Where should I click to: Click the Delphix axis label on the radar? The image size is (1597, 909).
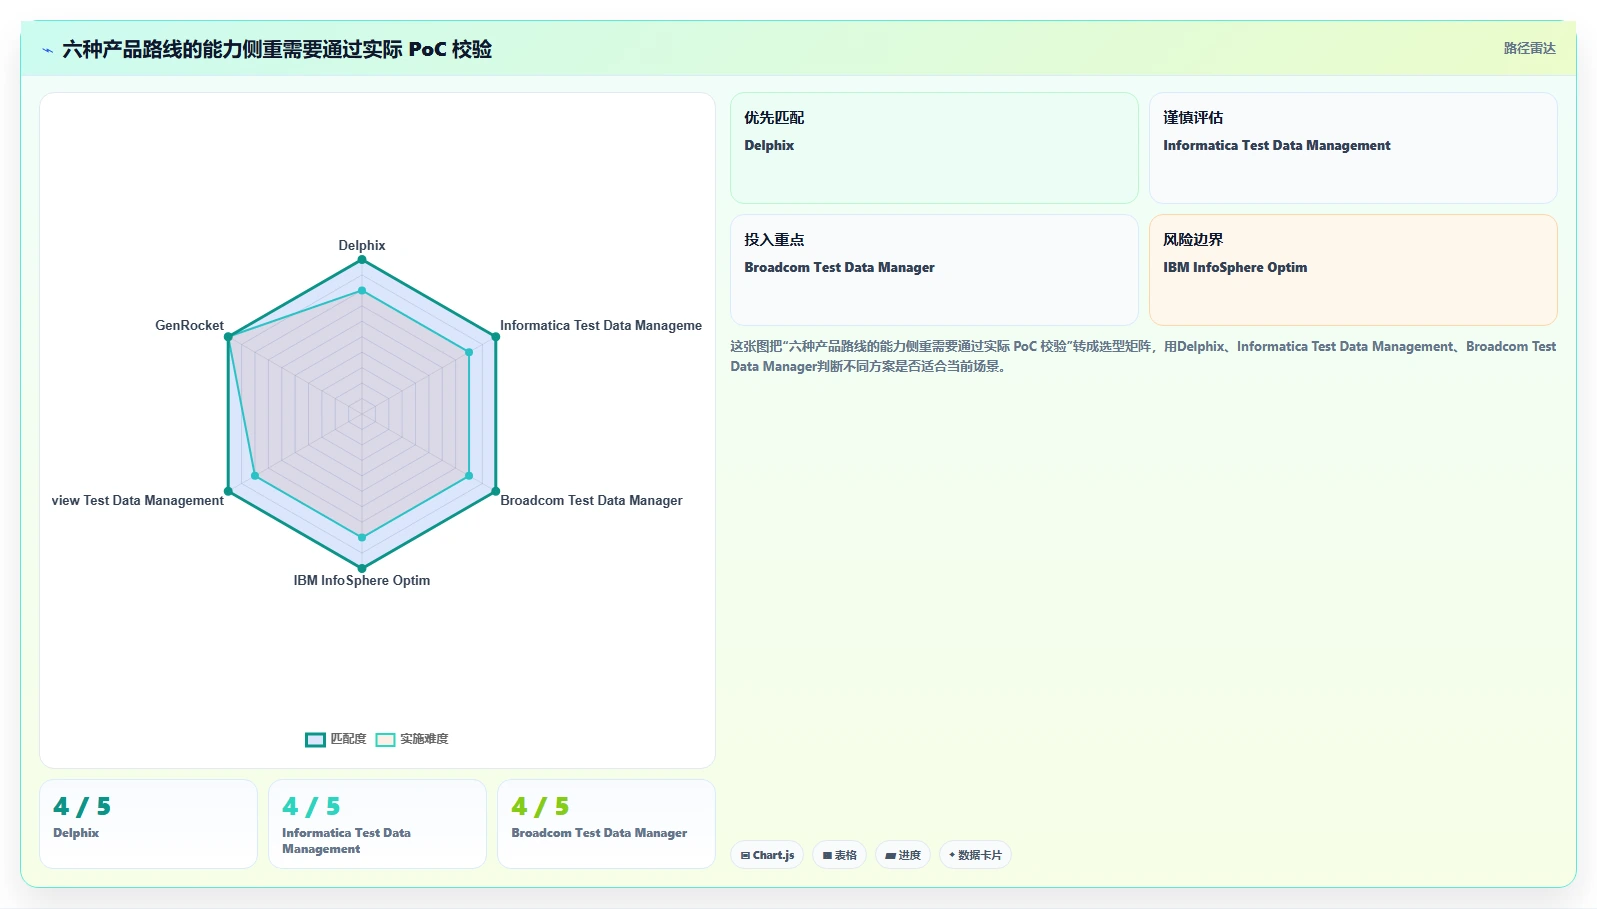(x=362, y=245)
